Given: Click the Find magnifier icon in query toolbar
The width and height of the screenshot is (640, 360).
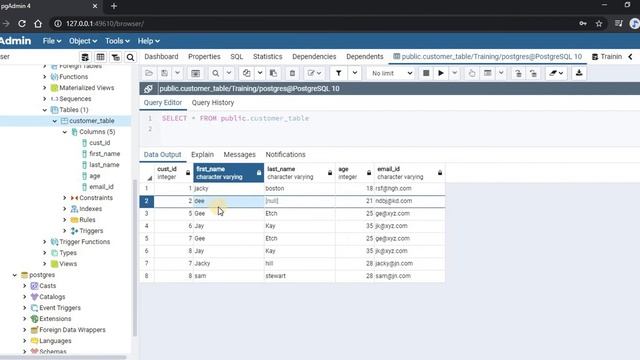Looking at the screenshot, I should point(216,73).
